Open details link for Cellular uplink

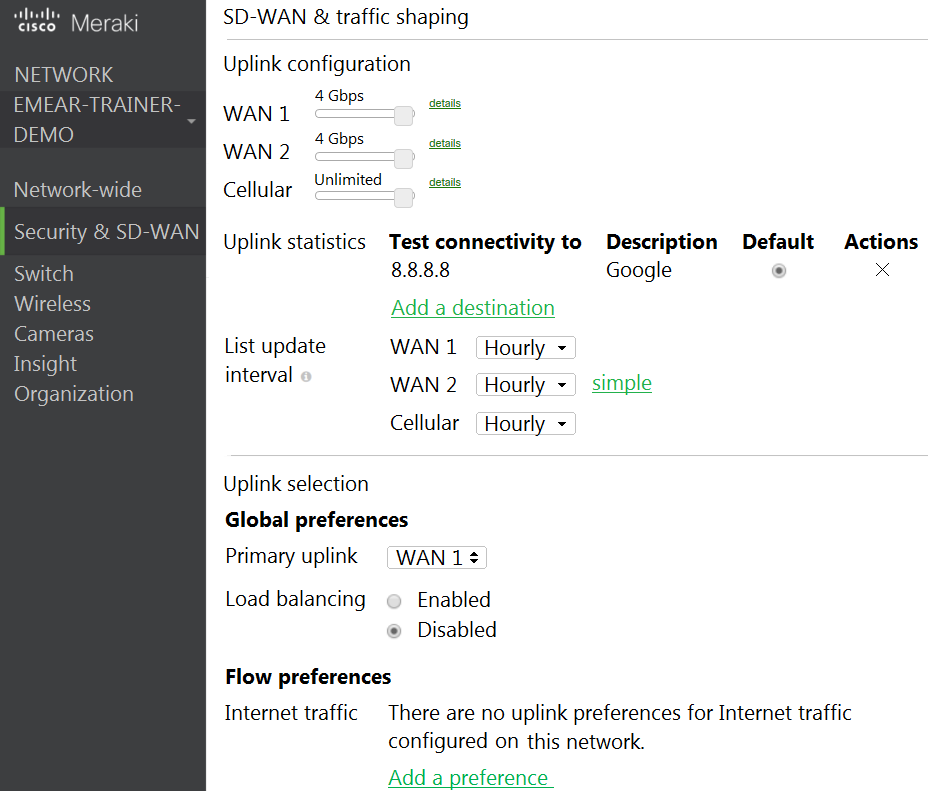tap(445, 183)
